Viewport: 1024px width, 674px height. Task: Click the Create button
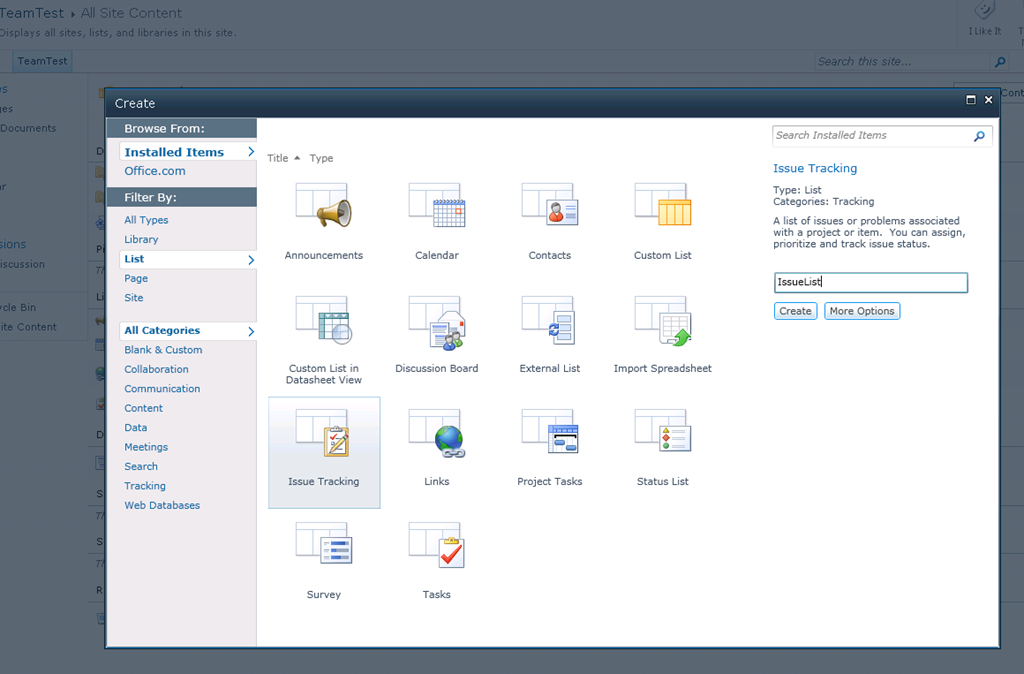pos(795,311)
